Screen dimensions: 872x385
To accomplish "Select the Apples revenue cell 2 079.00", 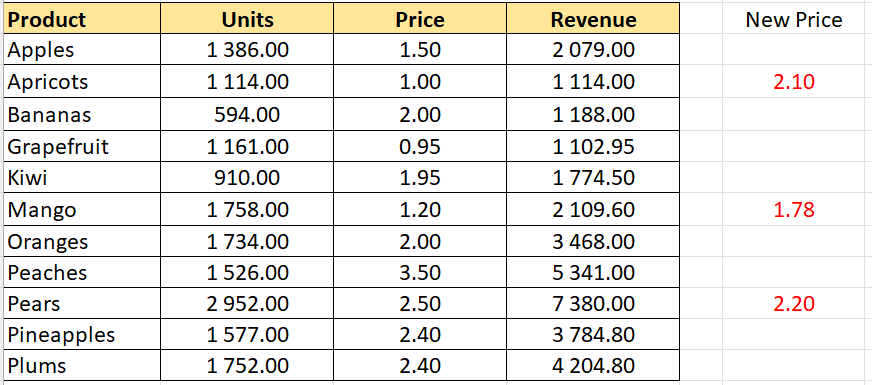I will pyautogui.click(x=593, y=50).
